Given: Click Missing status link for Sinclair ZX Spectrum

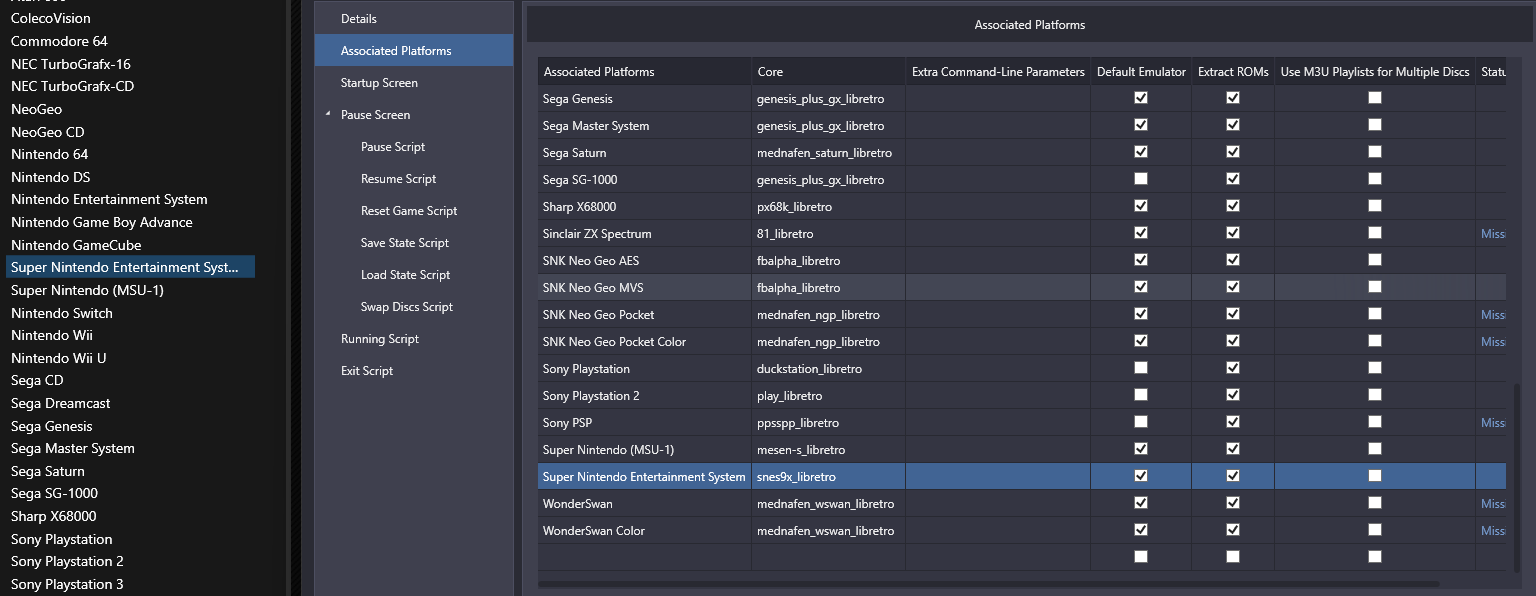Looking at the screenshot, I should (x=1493, y=234).
